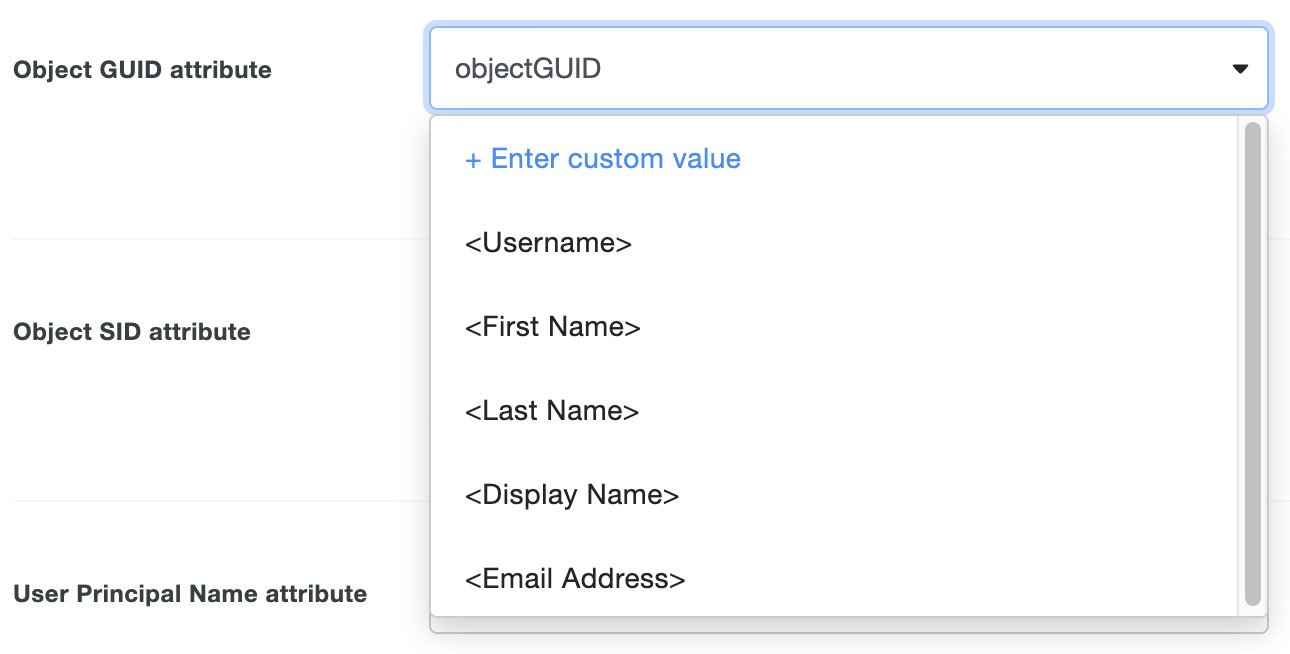This screenshot has height=654, width=1290.
Task: Click the User Principal Name attribute label
Action: point(190,593)
